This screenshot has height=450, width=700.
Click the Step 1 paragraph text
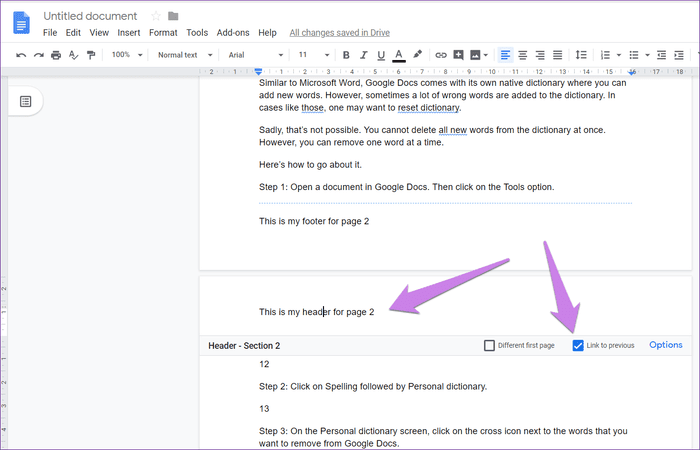(406, 187)
